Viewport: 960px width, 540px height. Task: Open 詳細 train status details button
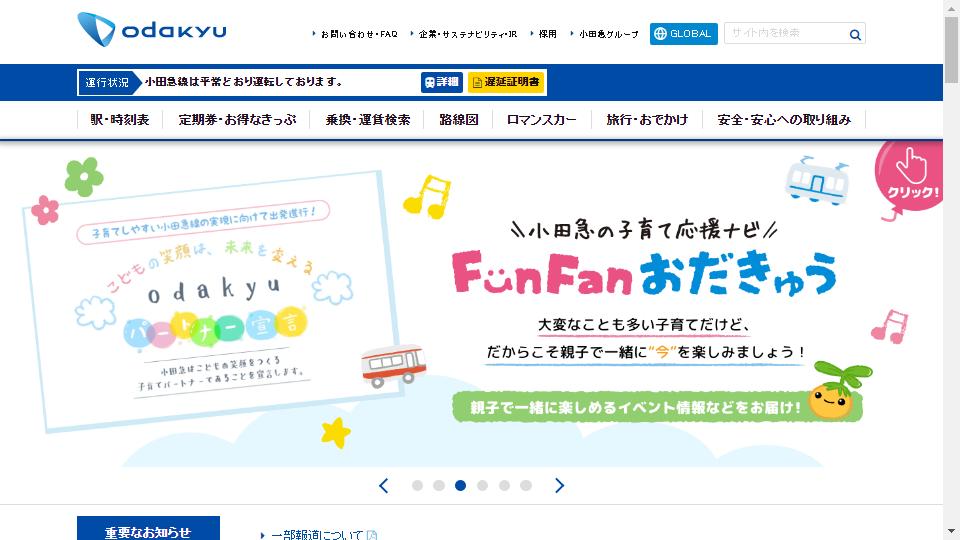(441, 82)
